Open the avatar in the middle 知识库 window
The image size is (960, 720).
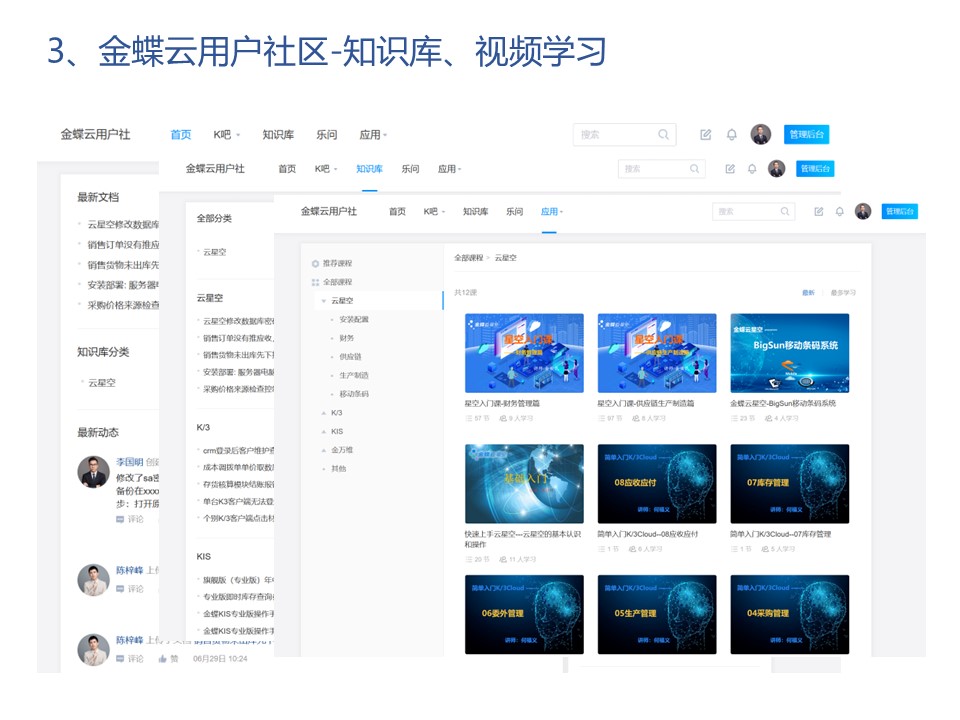click(x=776, y=169)
